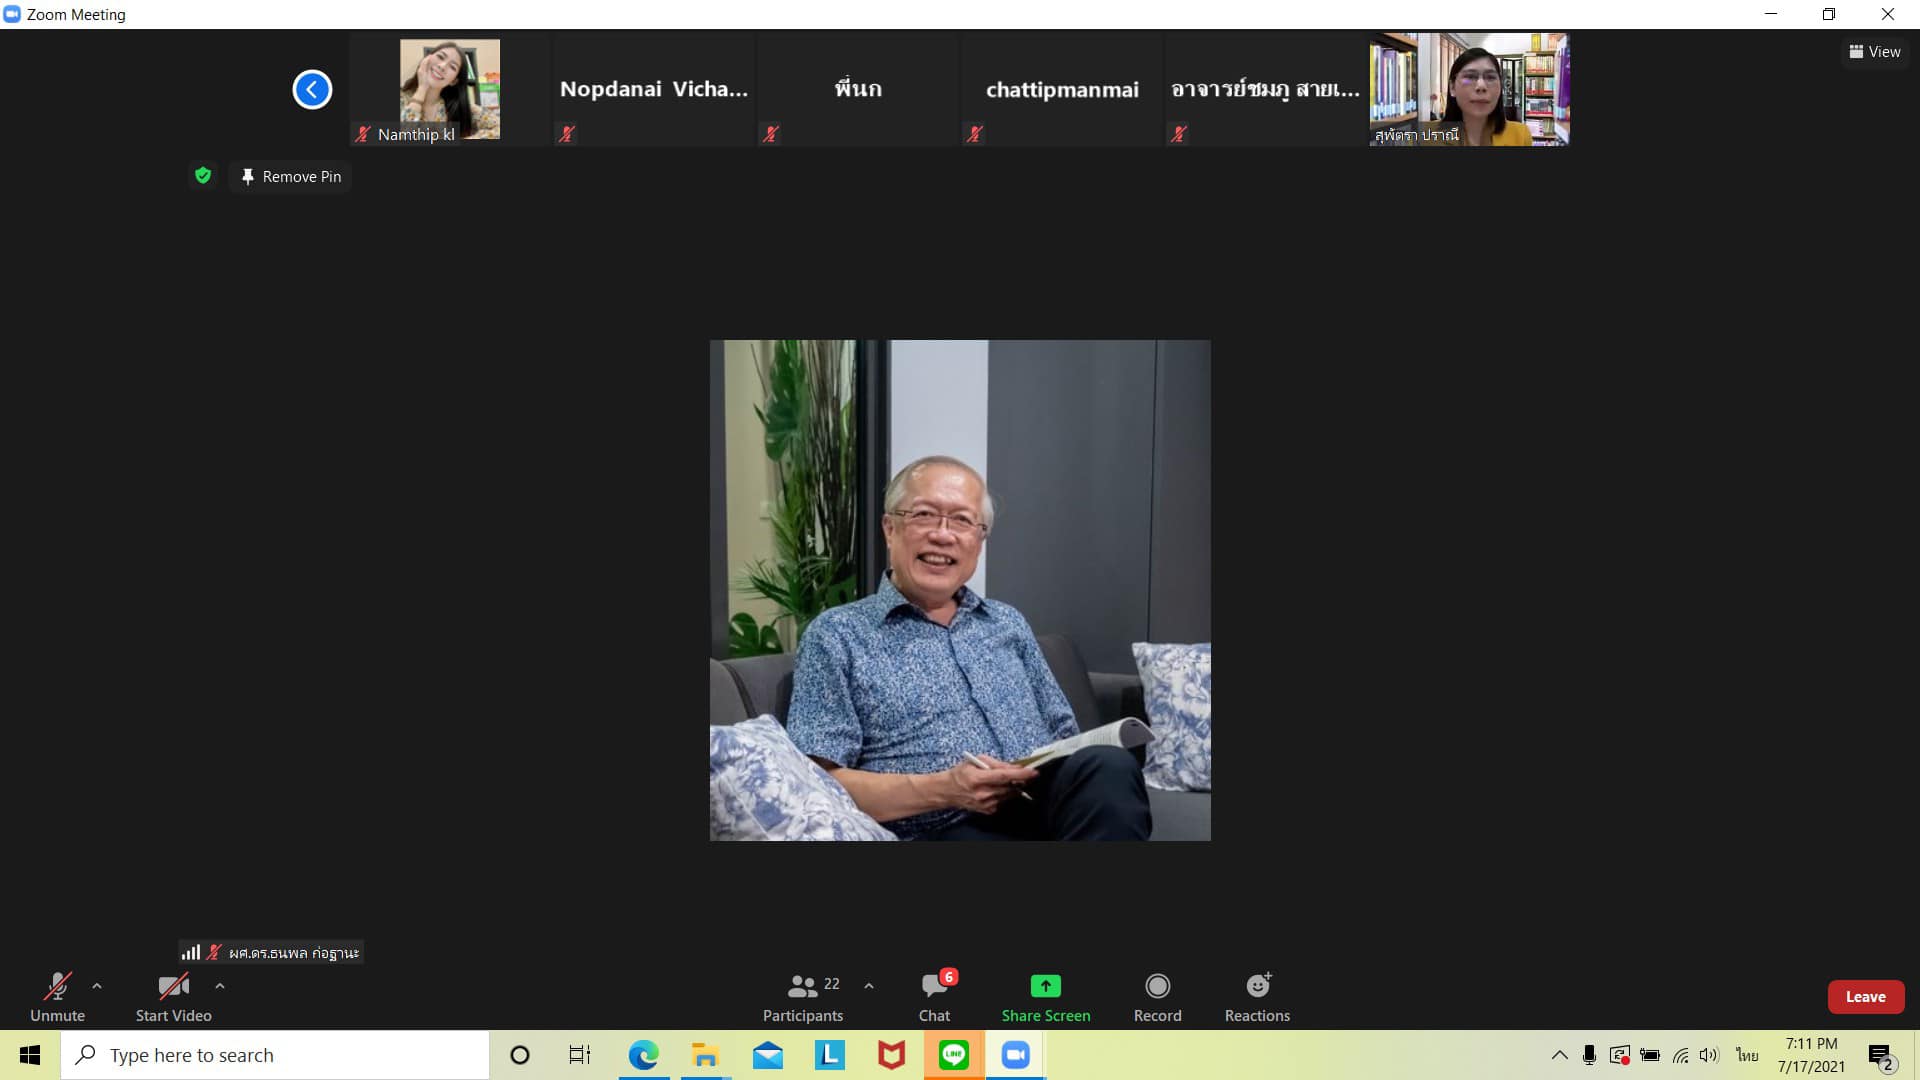Leave the meeting
The image size is (1920, 1080).
pos(1865,997)
